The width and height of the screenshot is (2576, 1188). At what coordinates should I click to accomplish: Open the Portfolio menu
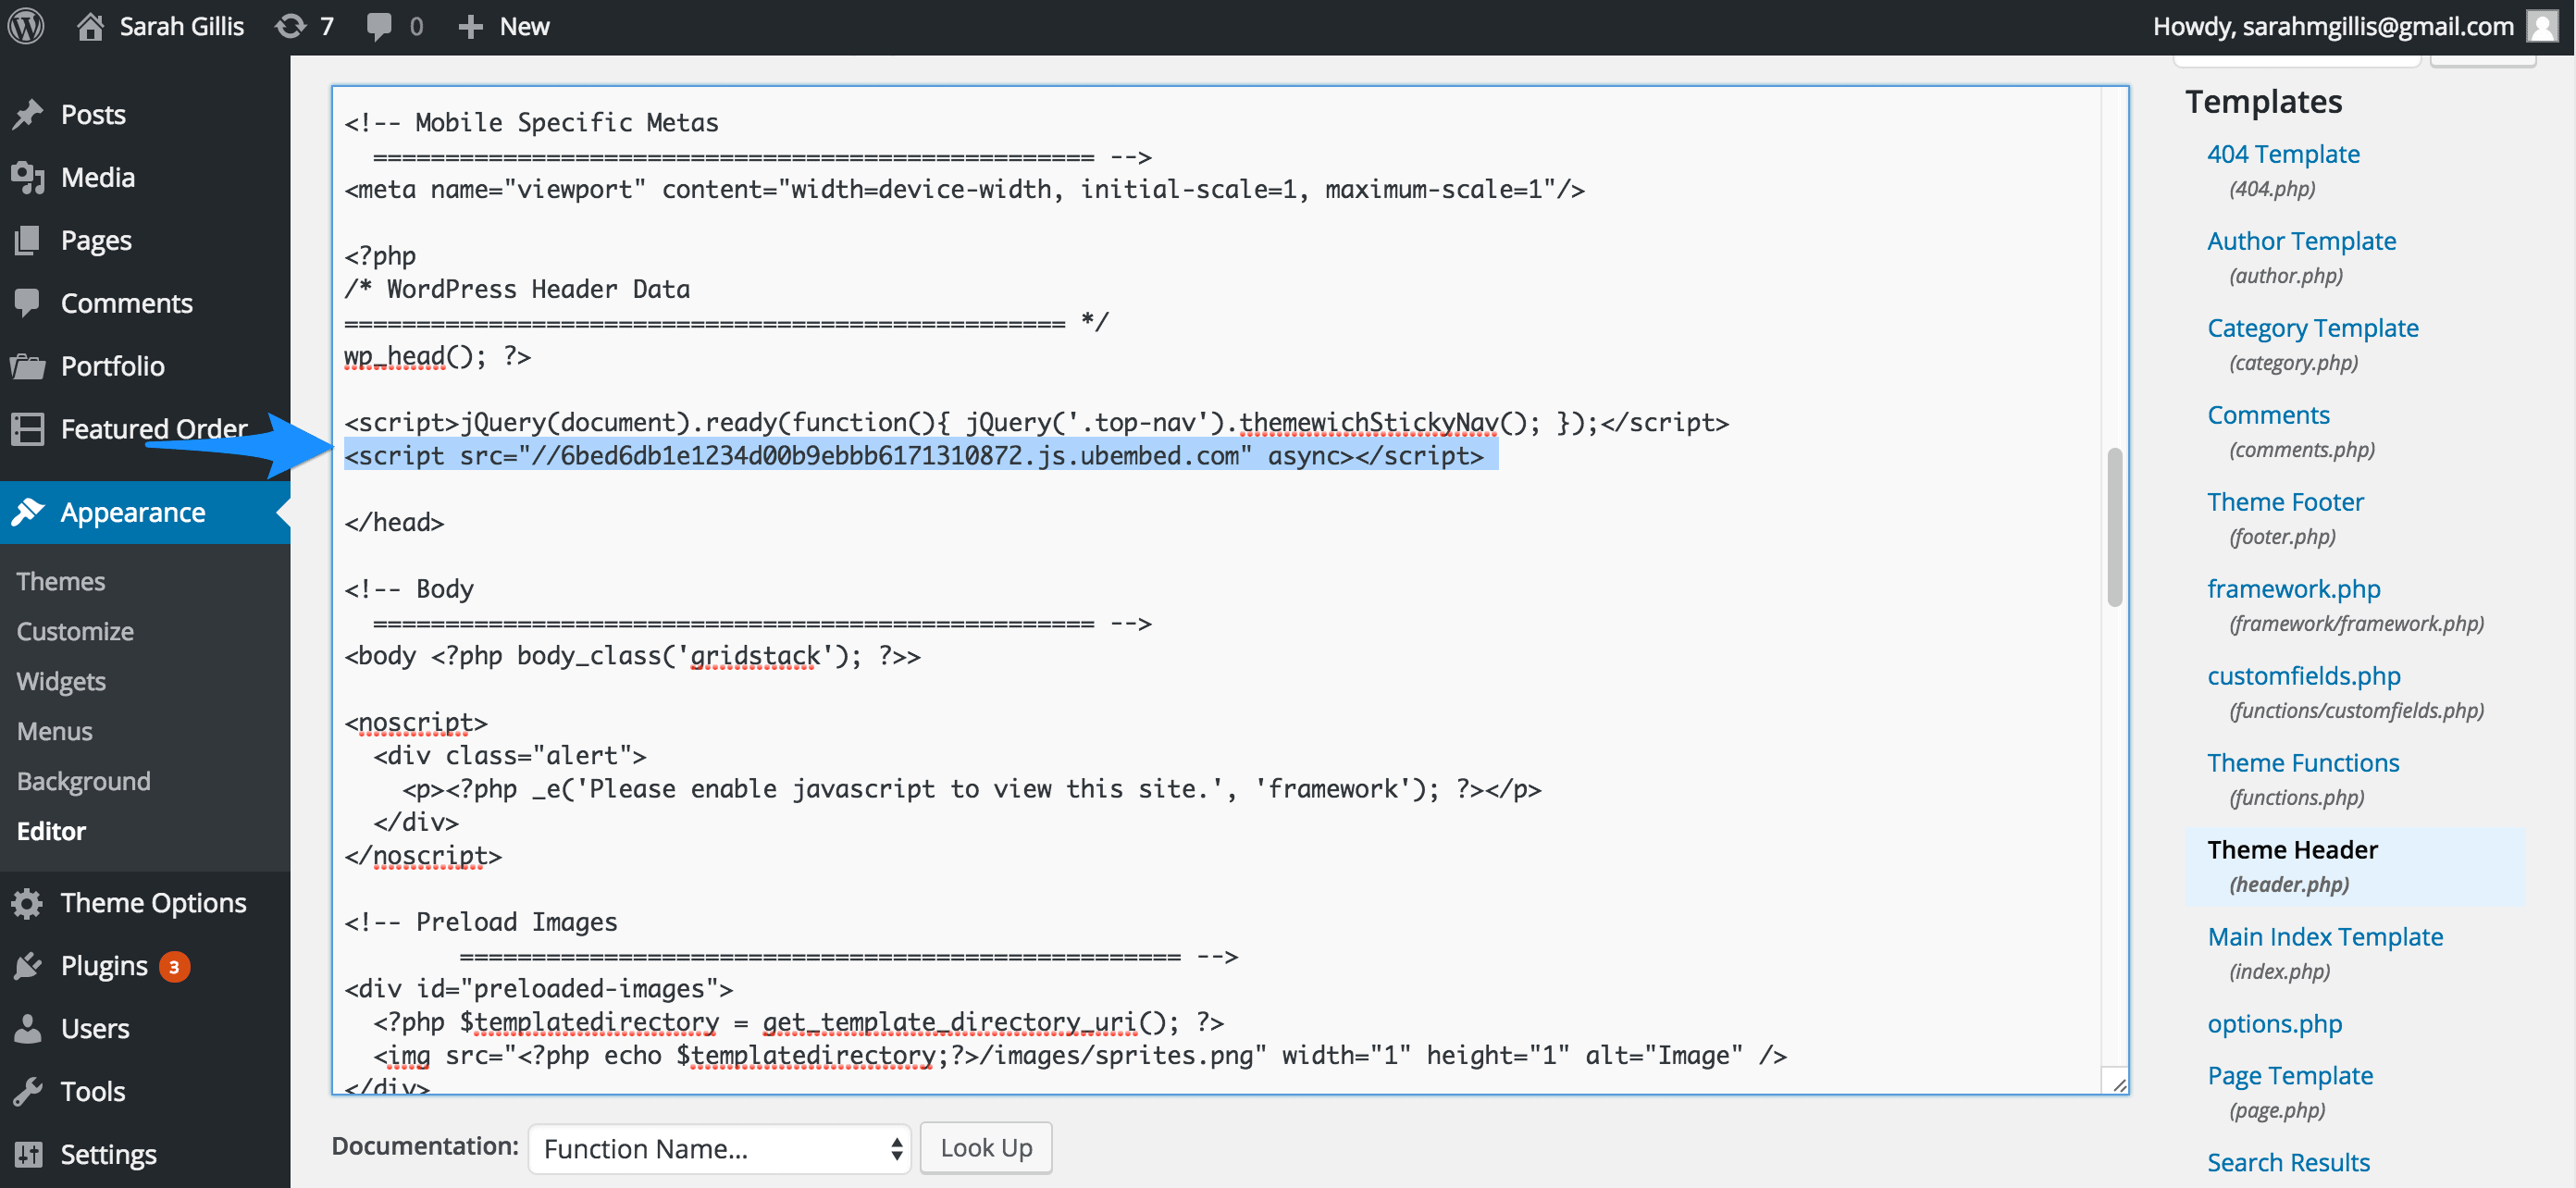(113, 366)
